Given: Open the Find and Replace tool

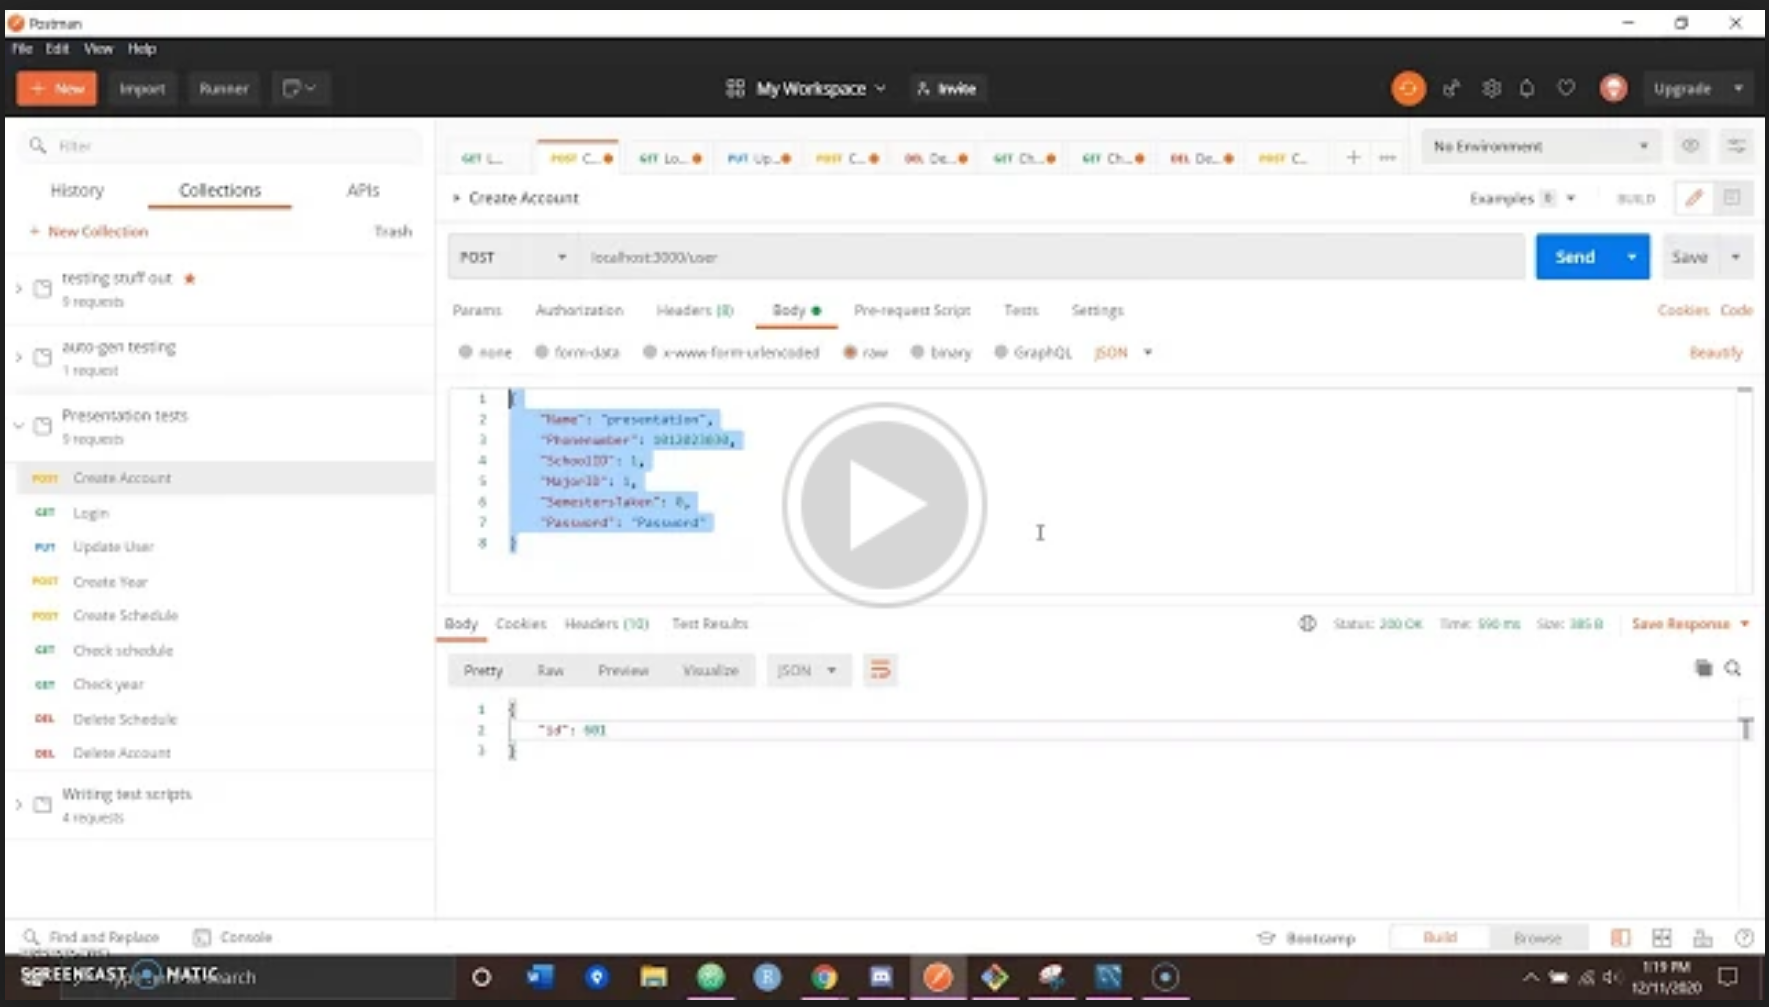Looking at the screenshot, I should point(92,937).
